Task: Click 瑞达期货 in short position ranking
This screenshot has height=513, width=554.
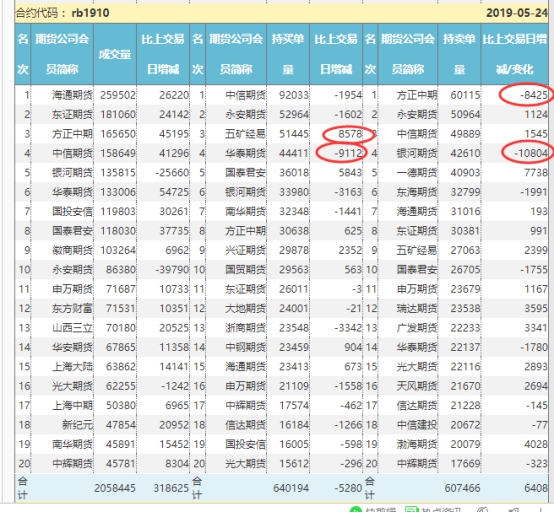Action: pyautogui.click(x=417, y=309)
